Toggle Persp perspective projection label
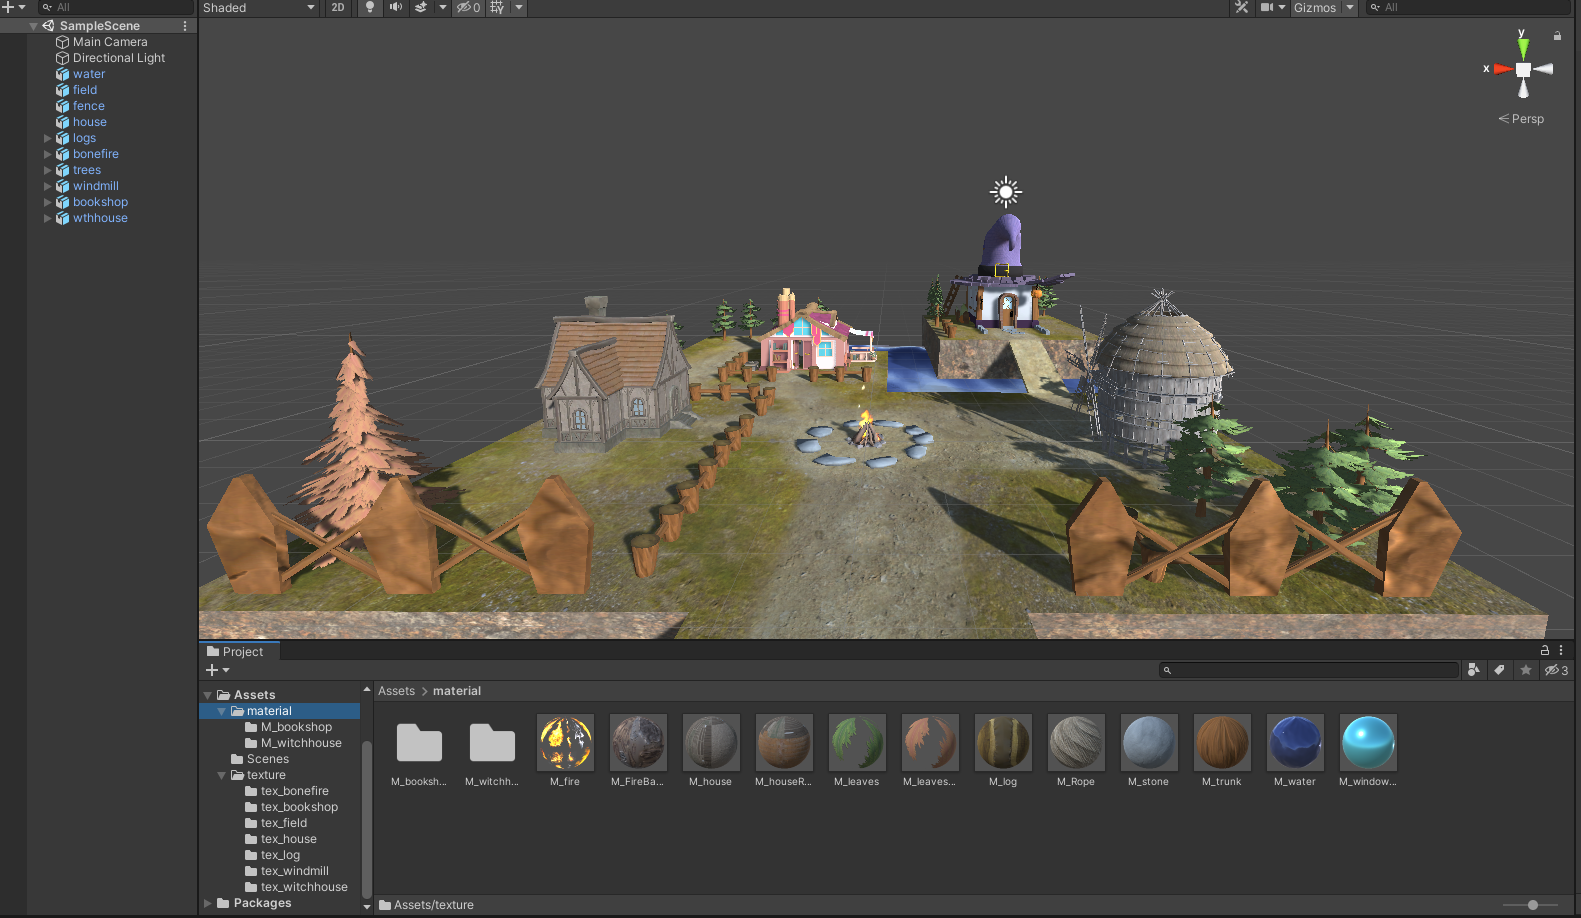This screenshot has height=918, width=1581. click(1521, 119)
